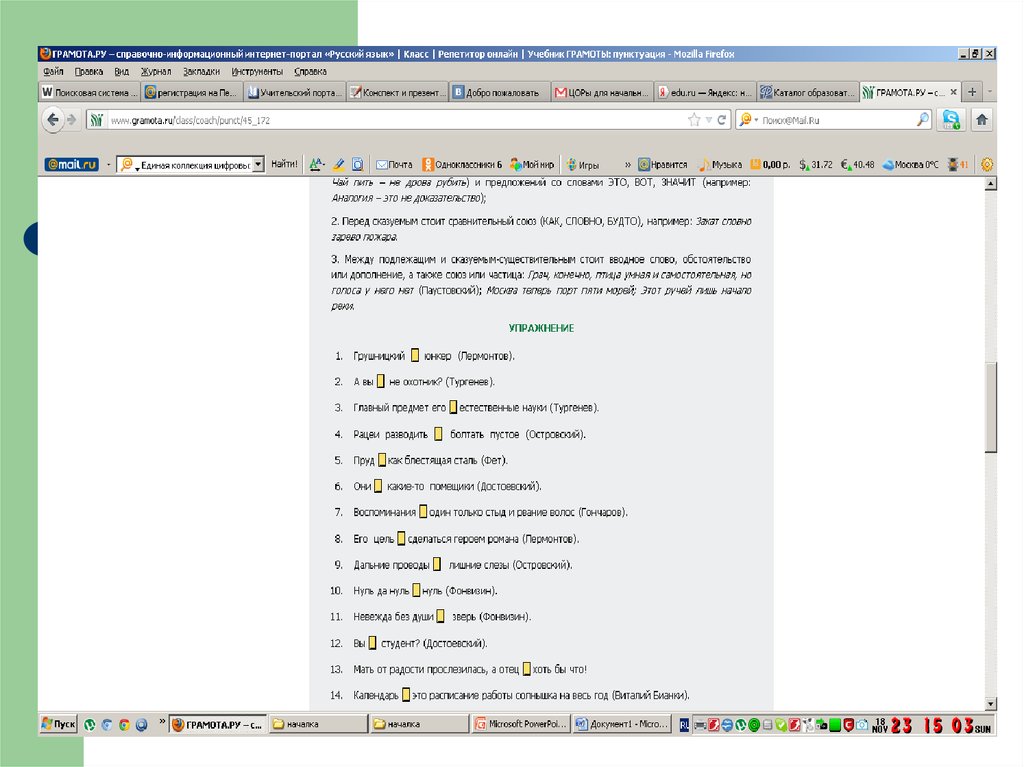Click the search magnifier icon in search box
The height and width of the screenshot is (767, 1024).
tap(923, 120)
